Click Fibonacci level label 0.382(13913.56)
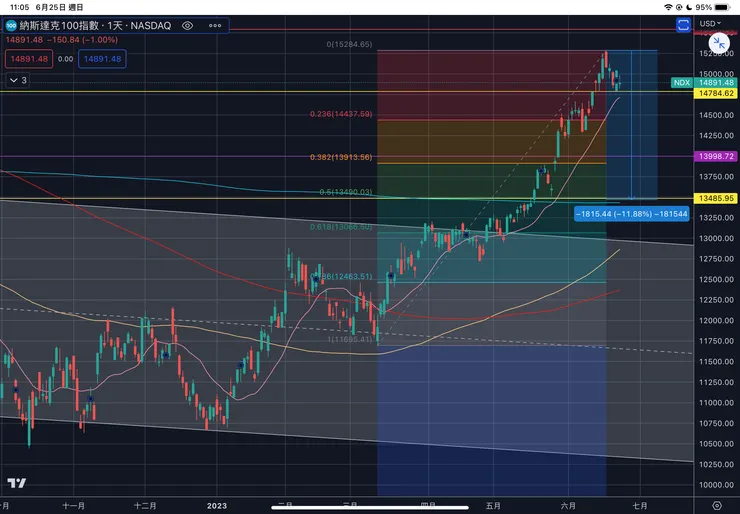740x514 pixels. (x=341, y=157)
